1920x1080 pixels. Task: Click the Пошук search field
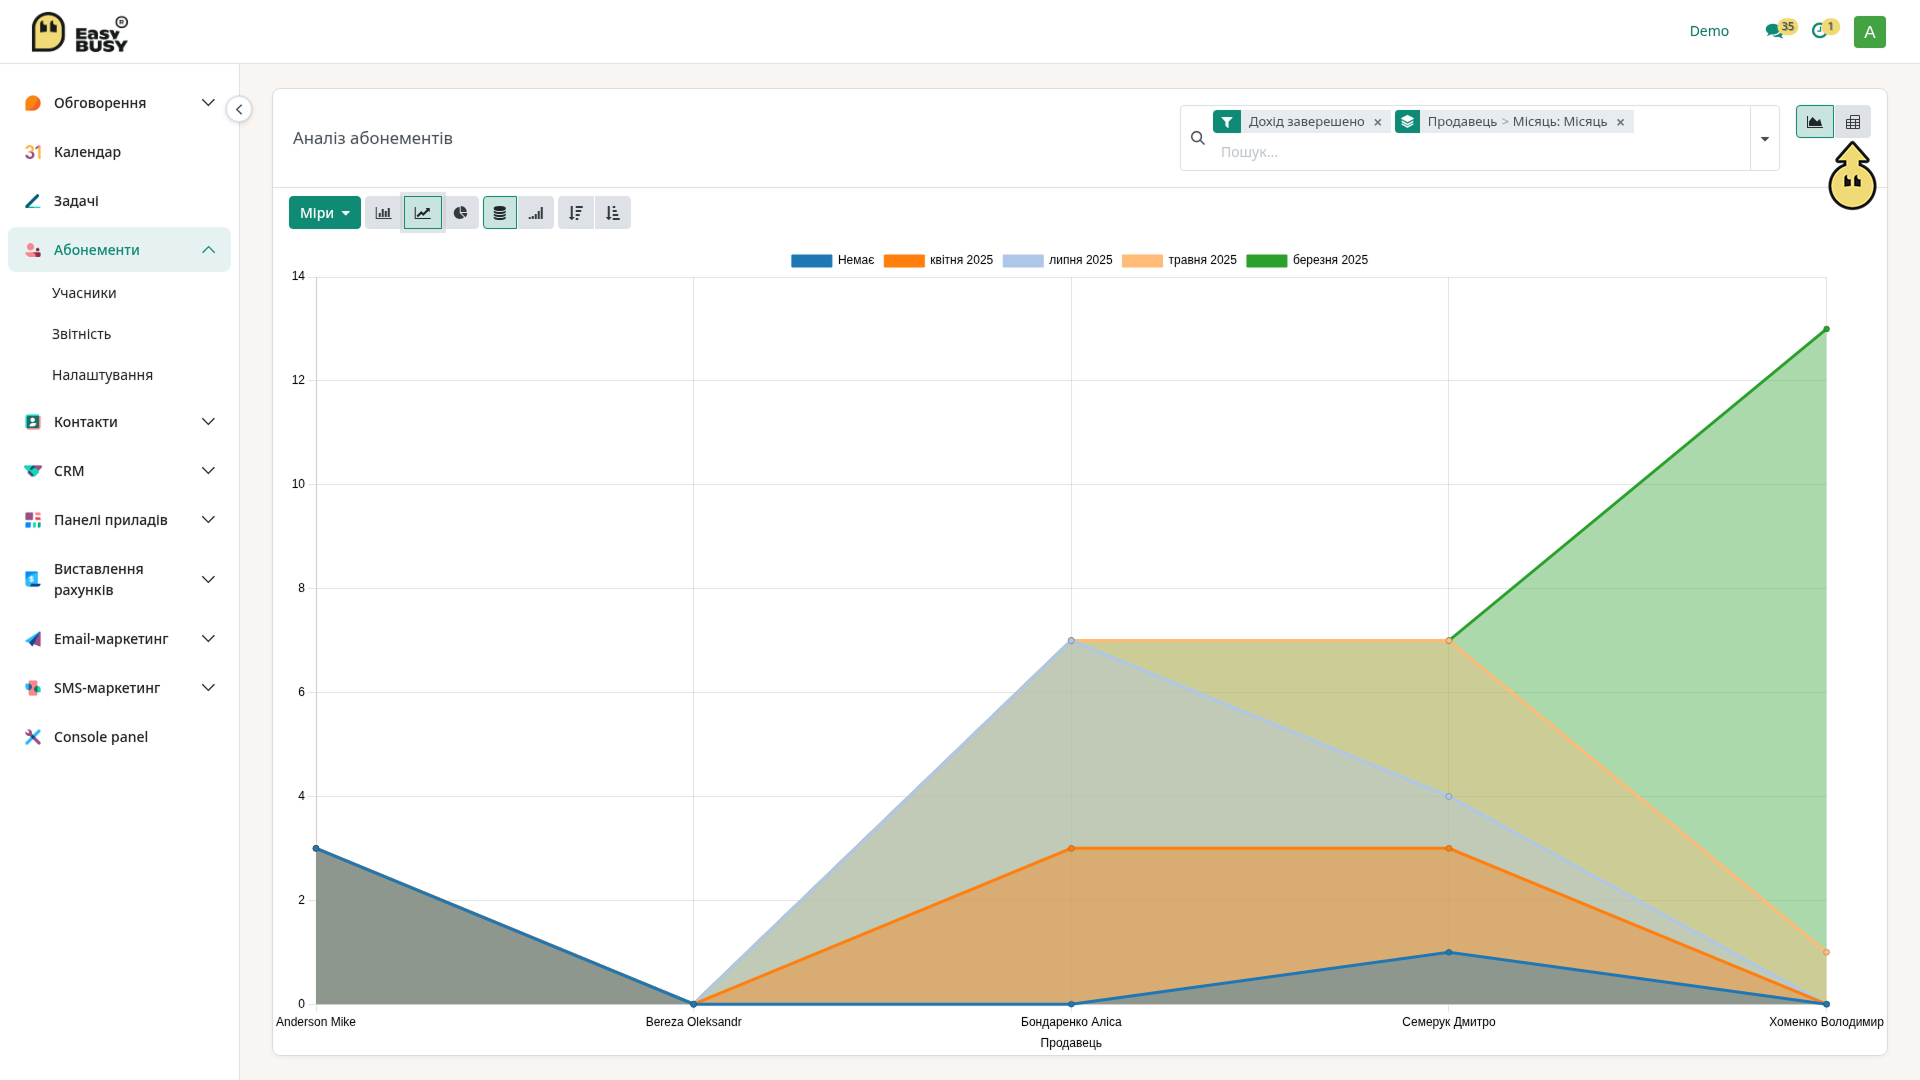1480,152
